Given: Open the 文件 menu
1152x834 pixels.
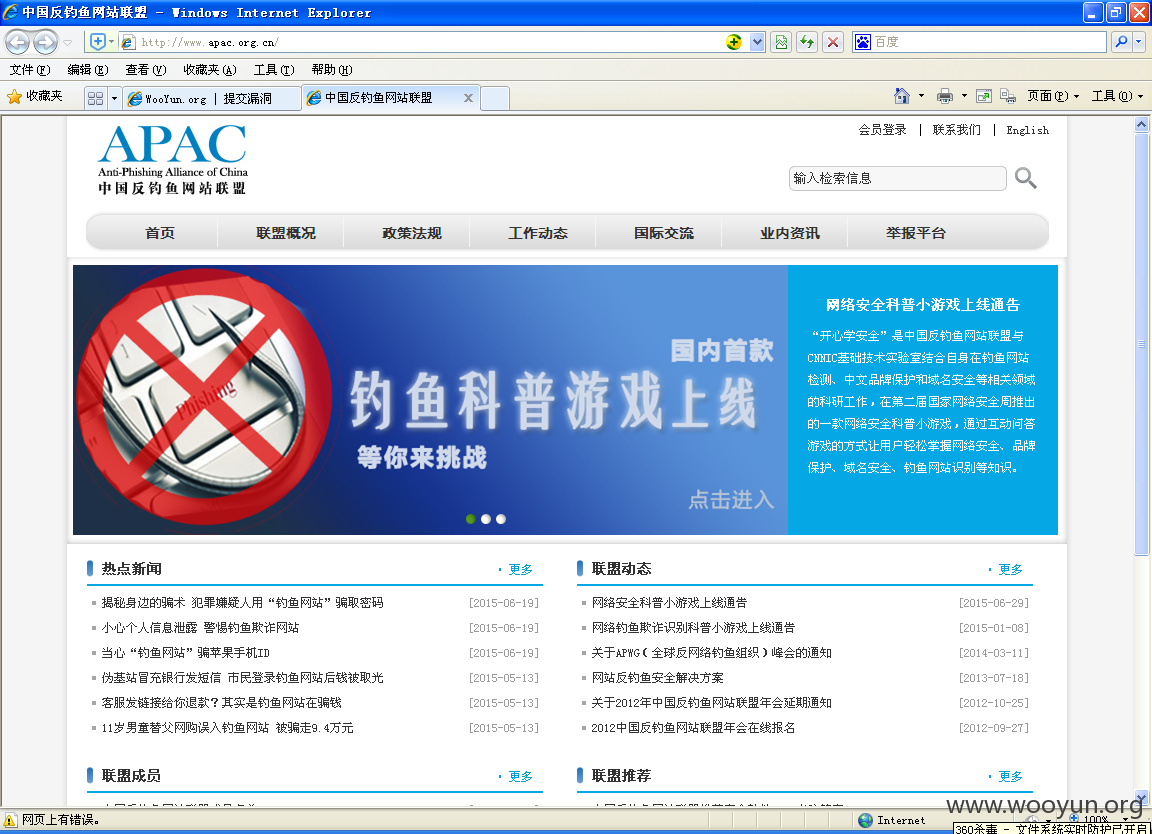Looking at the screenshot, I should click(x=29, y=70).
